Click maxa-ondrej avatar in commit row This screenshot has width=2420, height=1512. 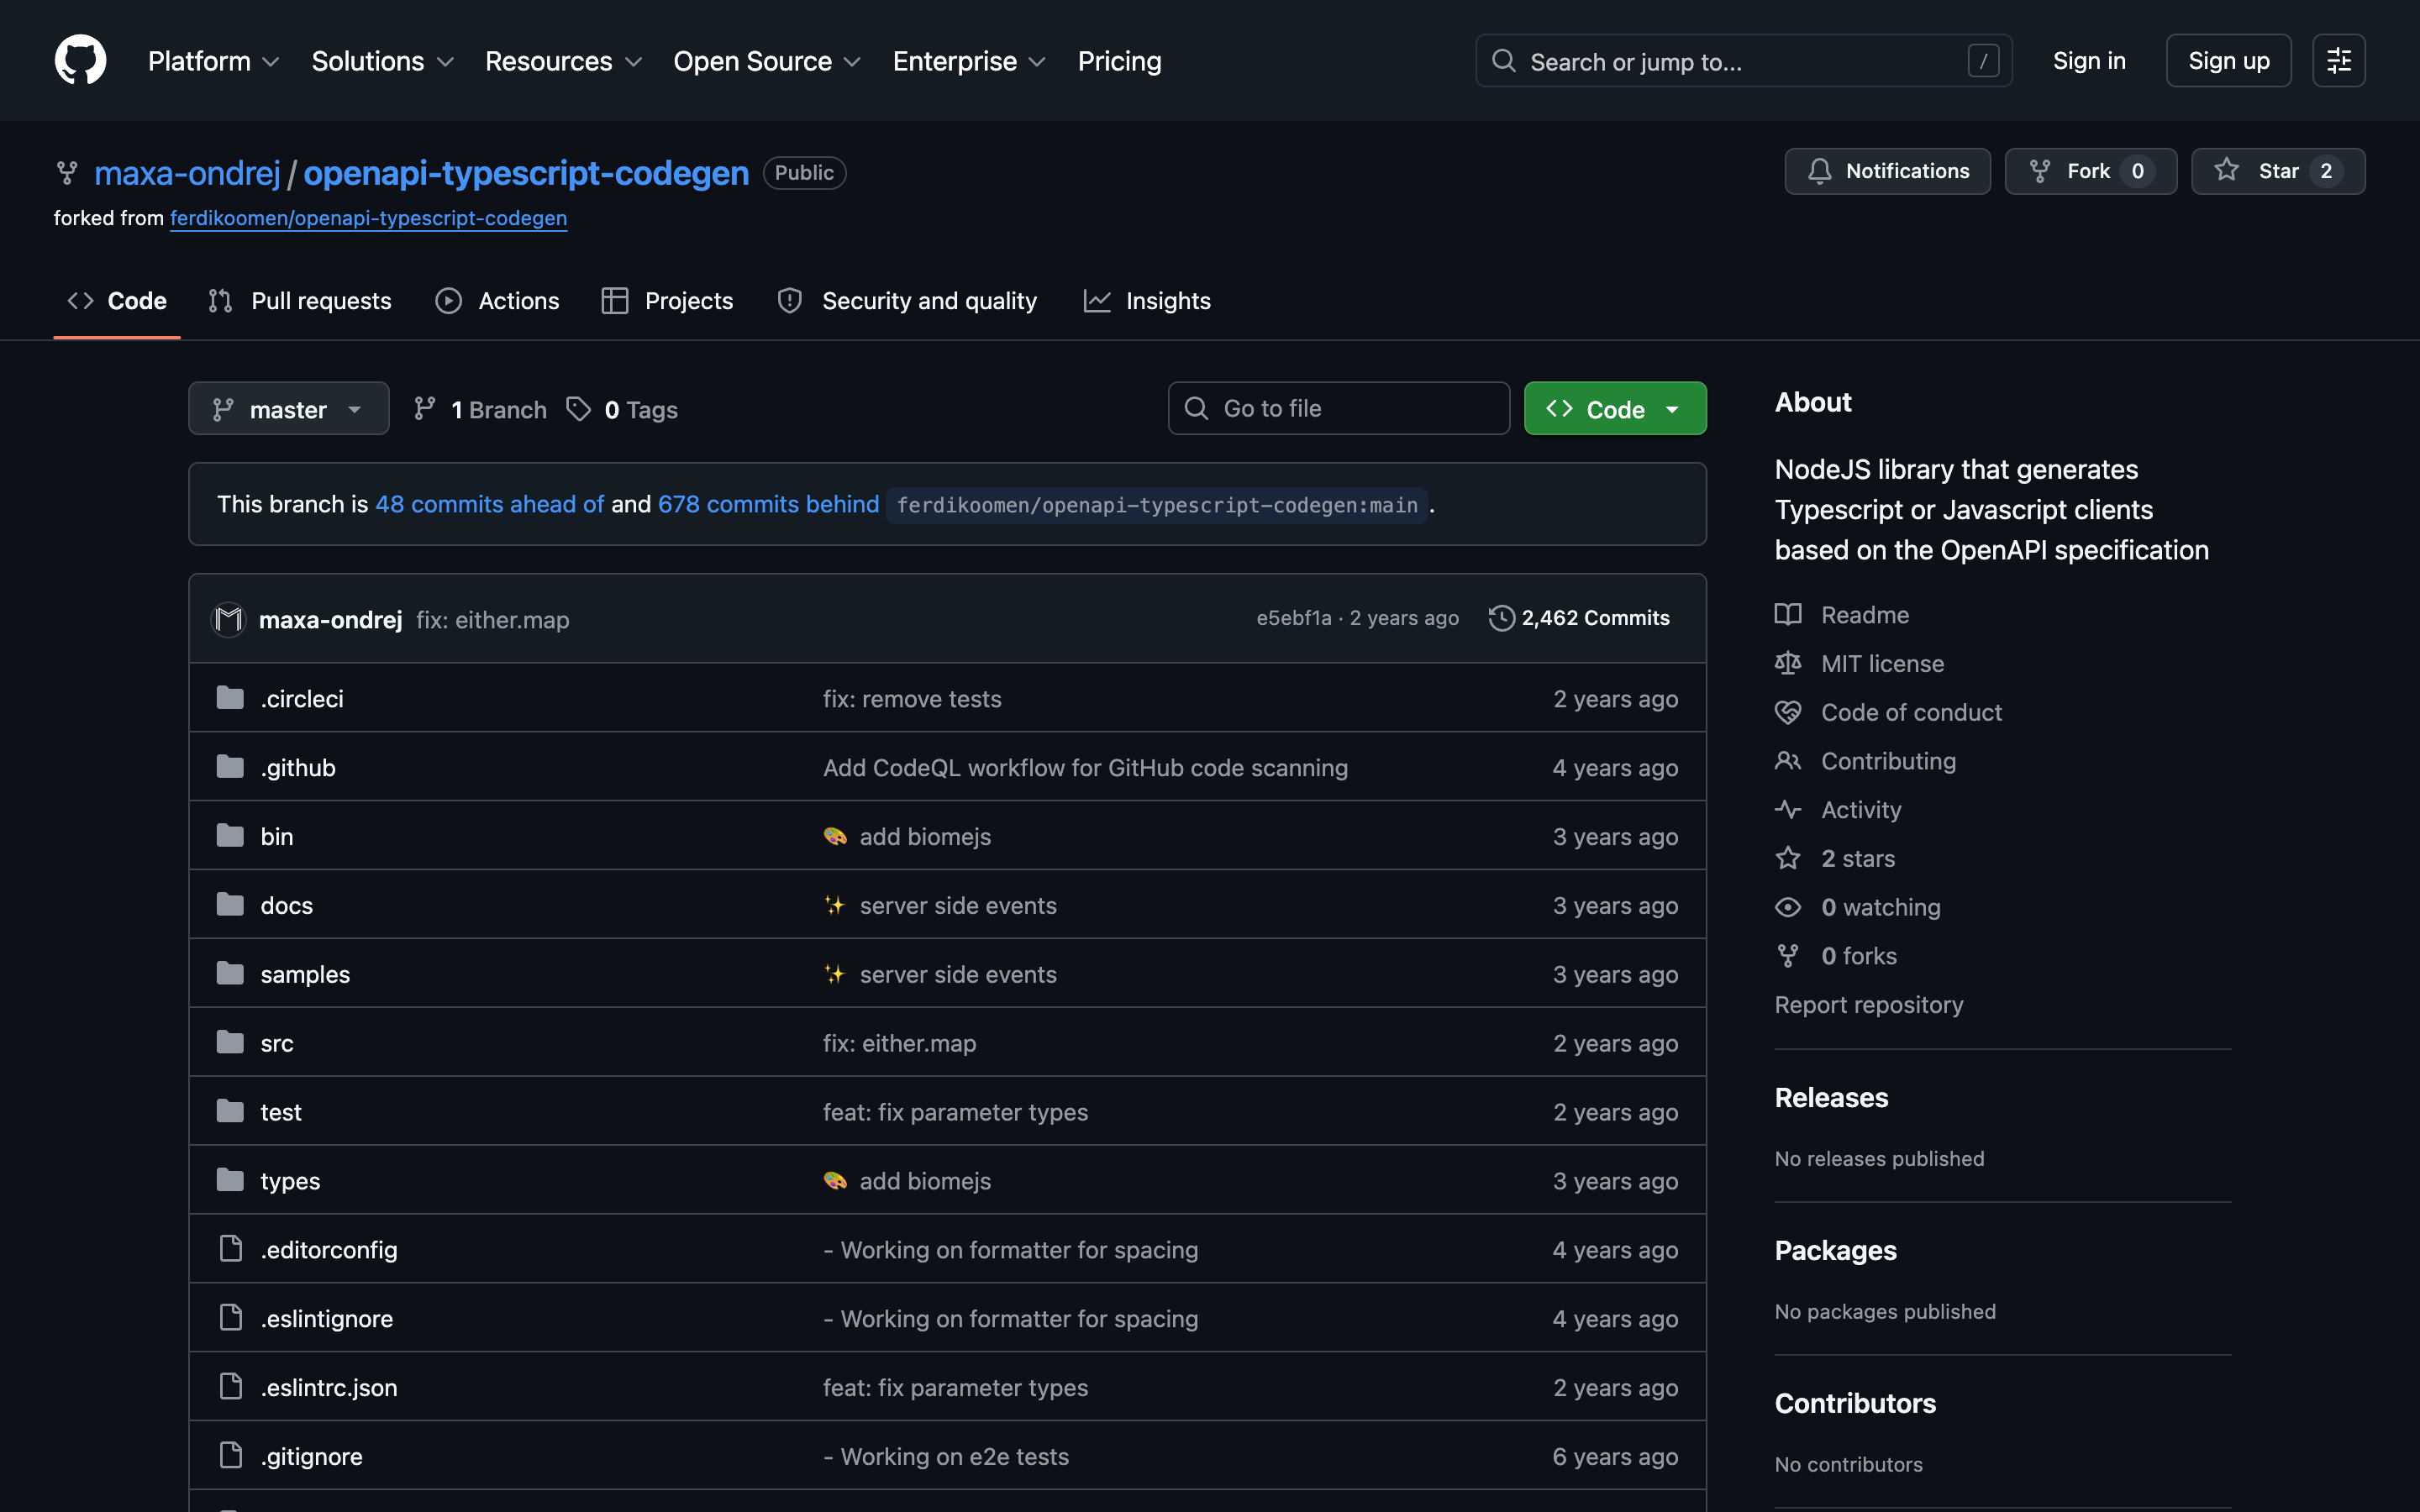[x=229, y=619]
